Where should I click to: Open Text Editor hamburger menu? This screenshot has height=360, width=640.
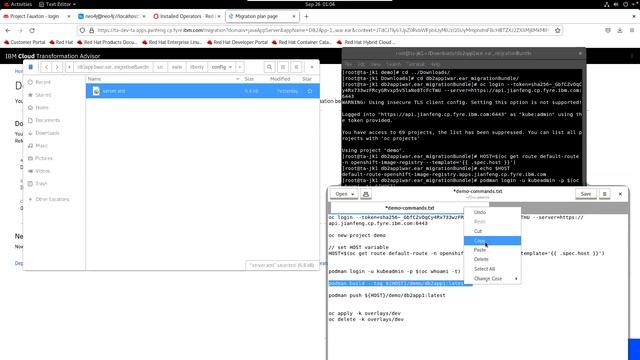pos(604,194)
